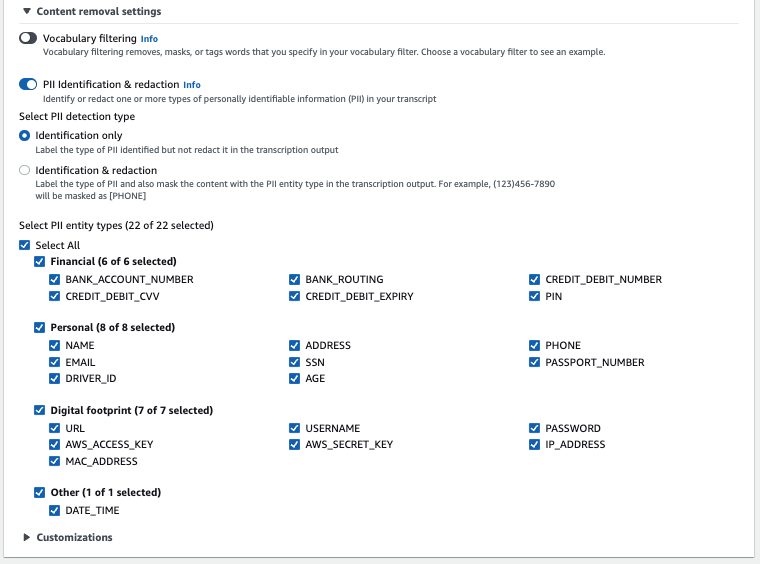Open Info link for PII Identification & redaction
This screenshot has height=564, width=760.
pos(192,85)
